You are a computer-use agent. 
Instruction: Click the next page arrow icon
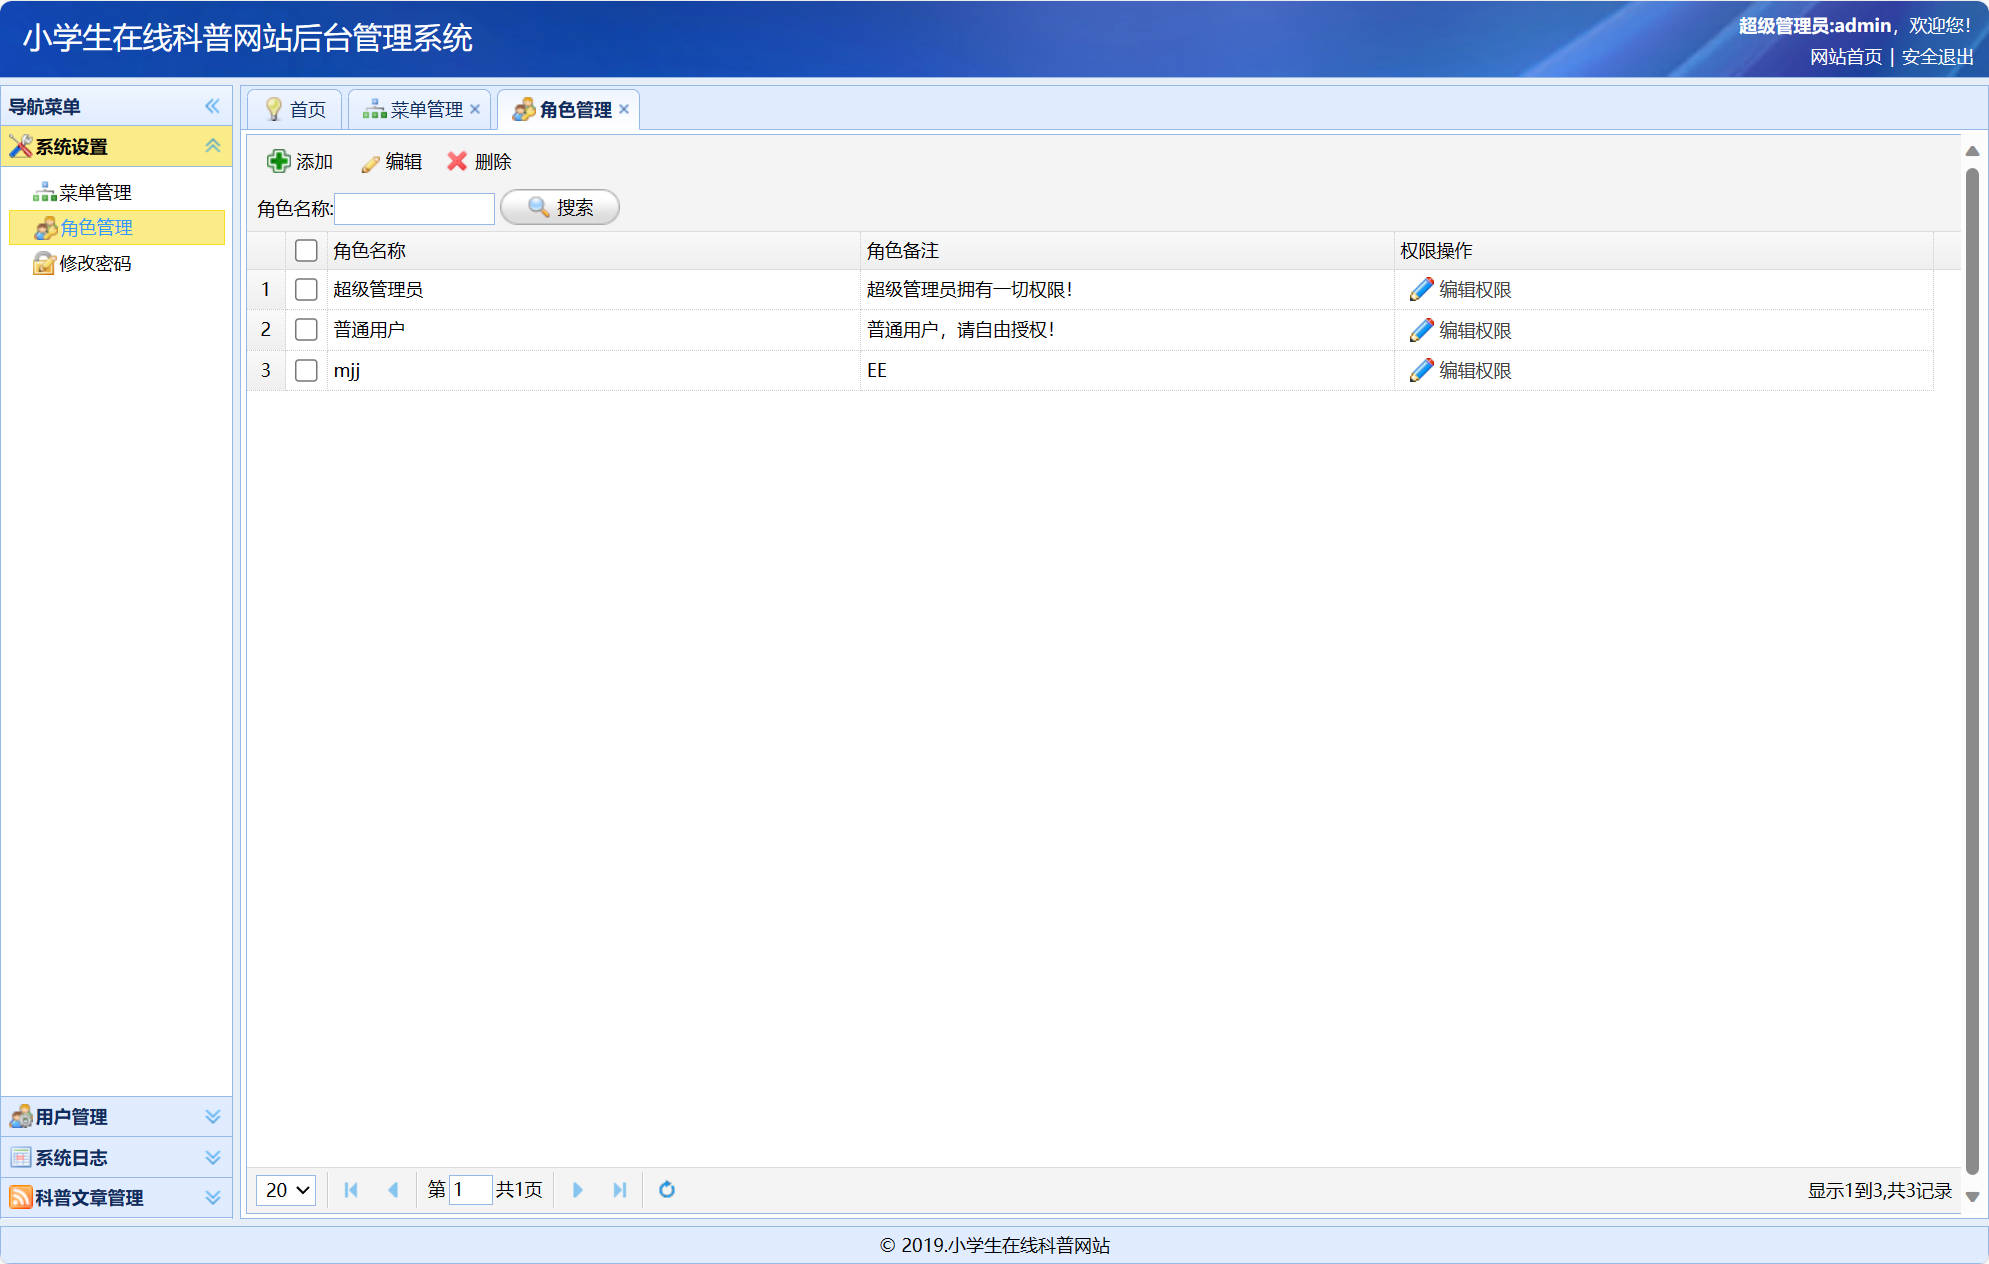(x=578, y=1190)
